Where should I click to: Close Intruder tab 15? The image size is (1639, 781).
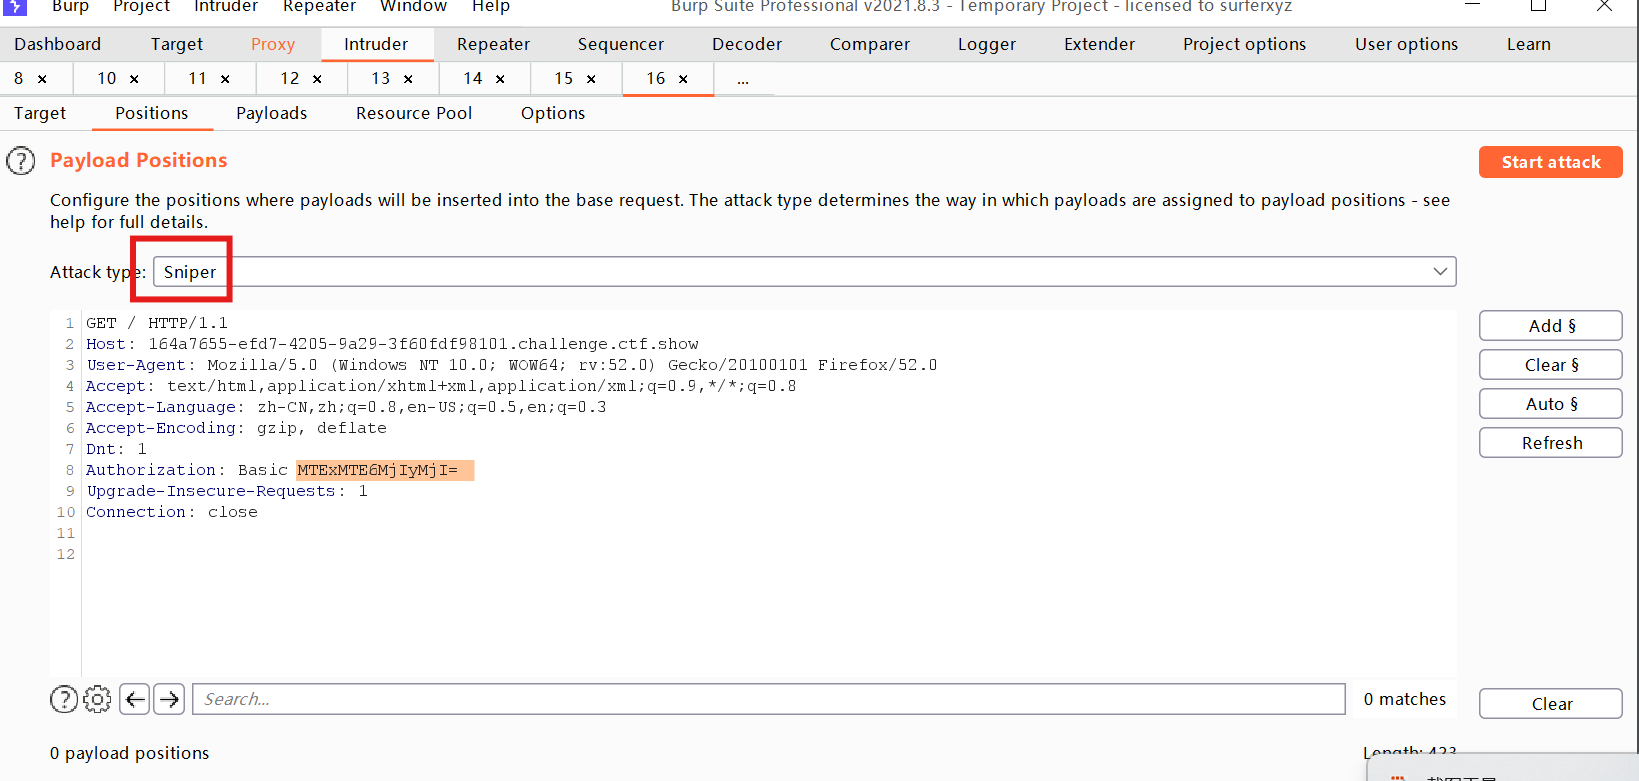(x=591, y=79)
